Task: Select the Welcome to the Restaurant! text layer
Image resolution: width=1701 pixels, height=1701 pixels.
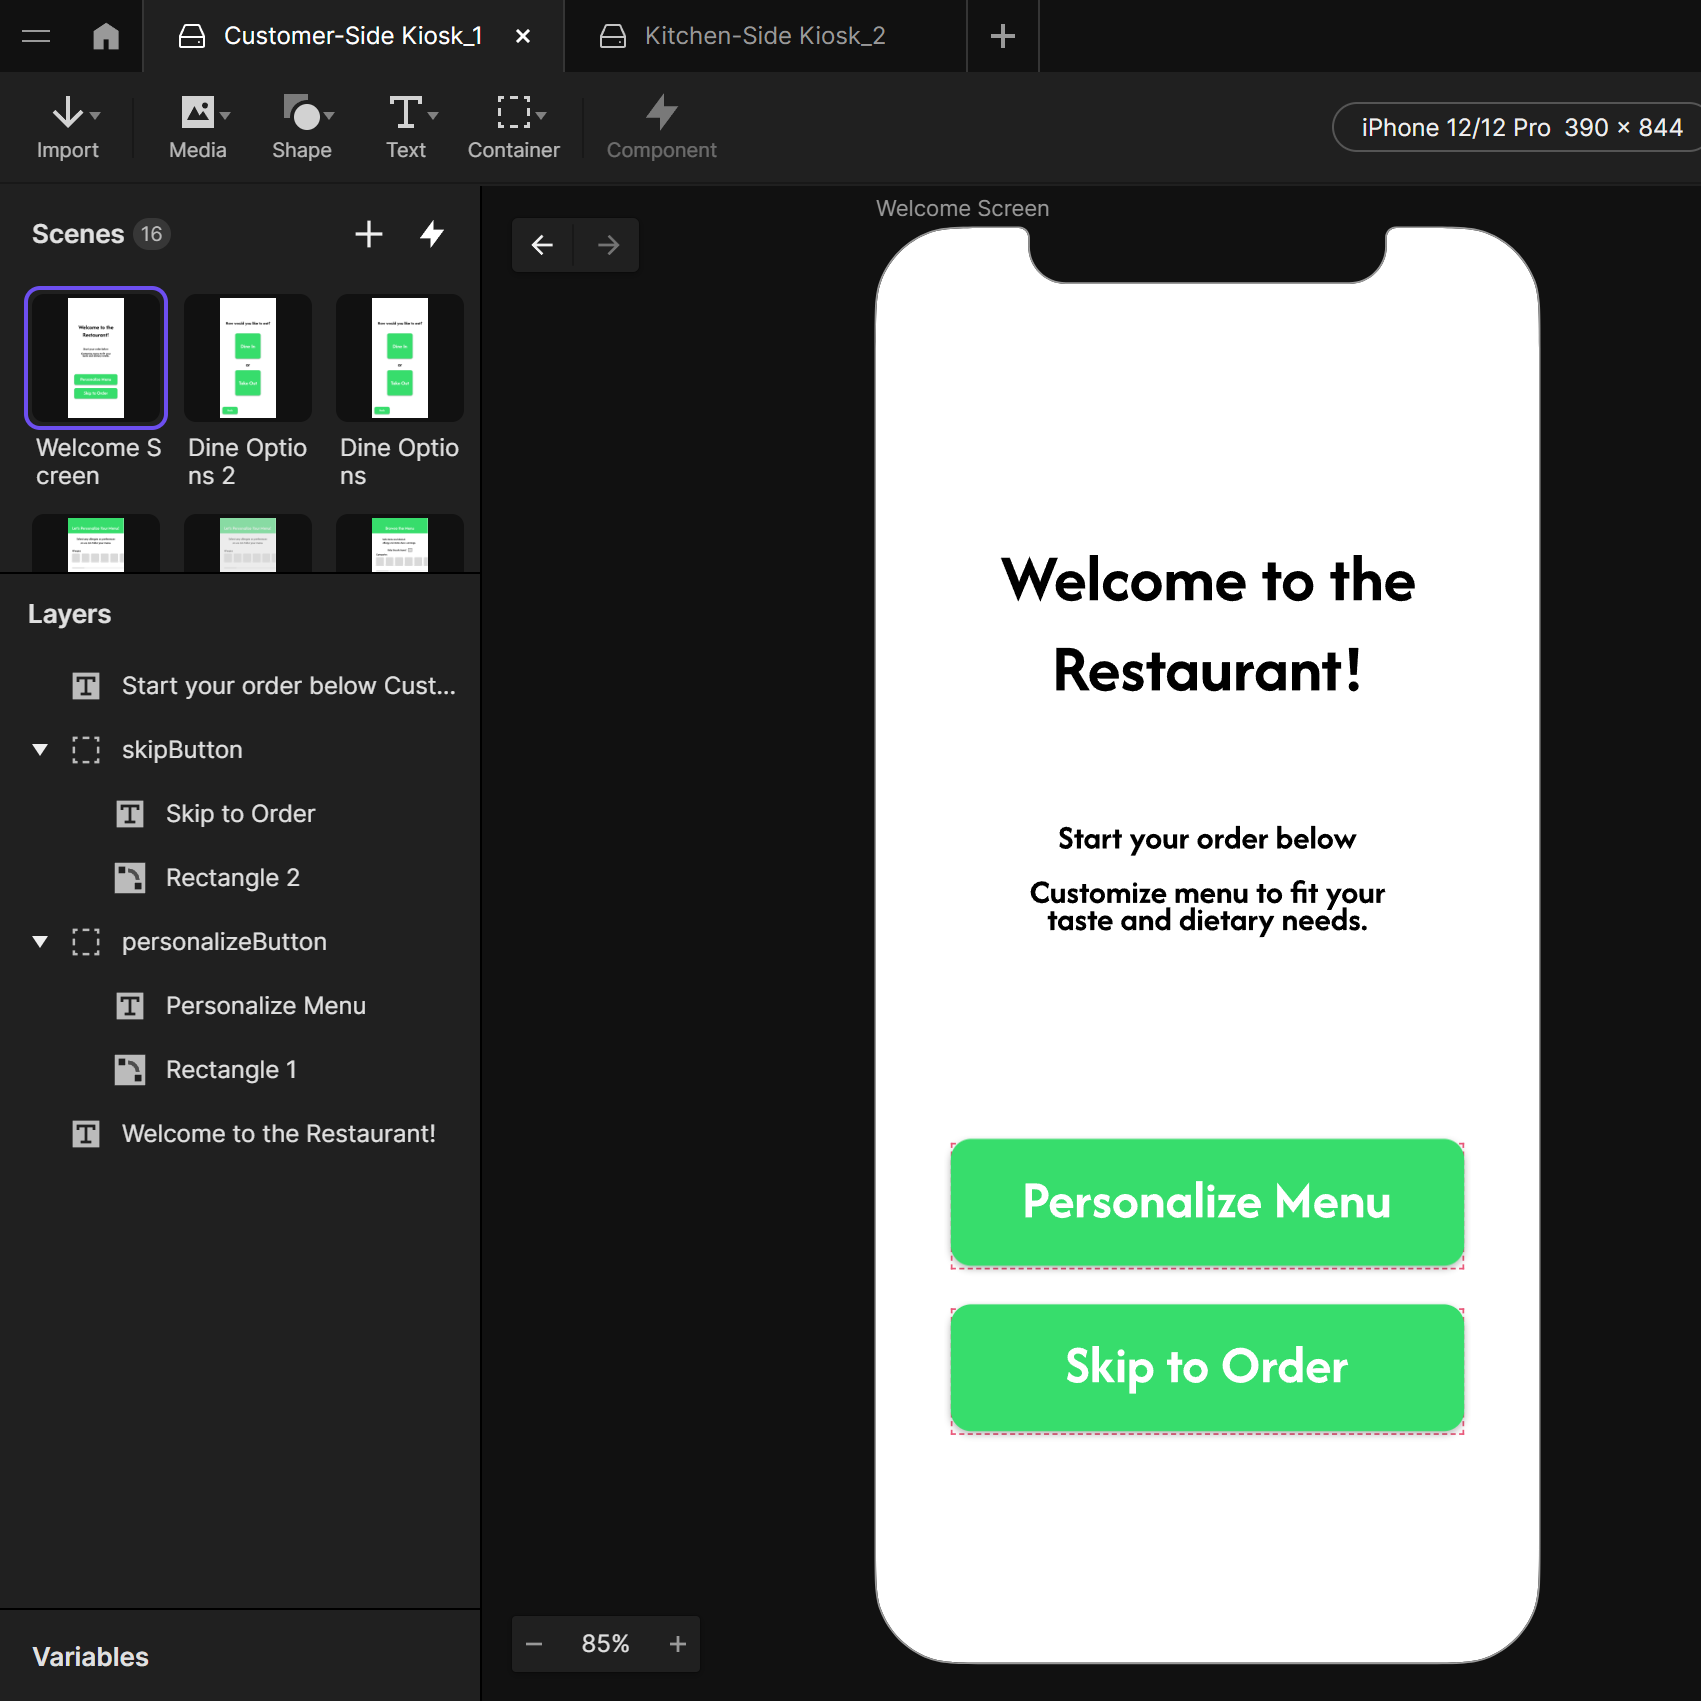Action: [278, 1133]
